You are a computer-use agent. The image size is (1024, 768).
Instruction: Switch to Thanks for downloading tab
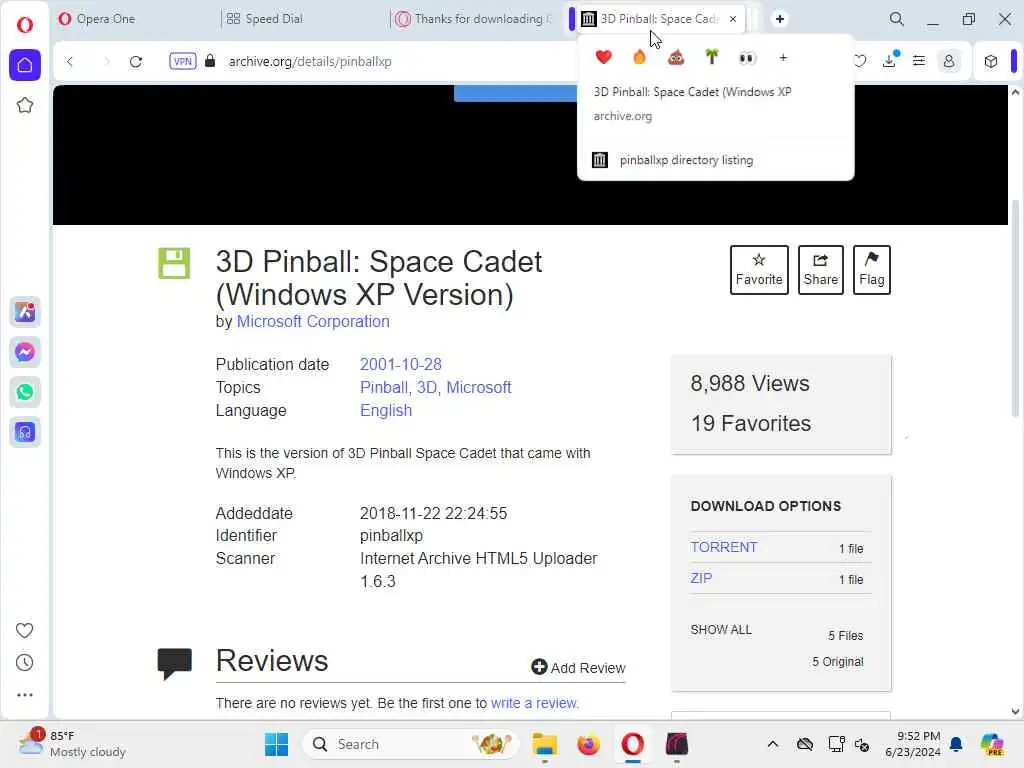[x=475, y=19]
